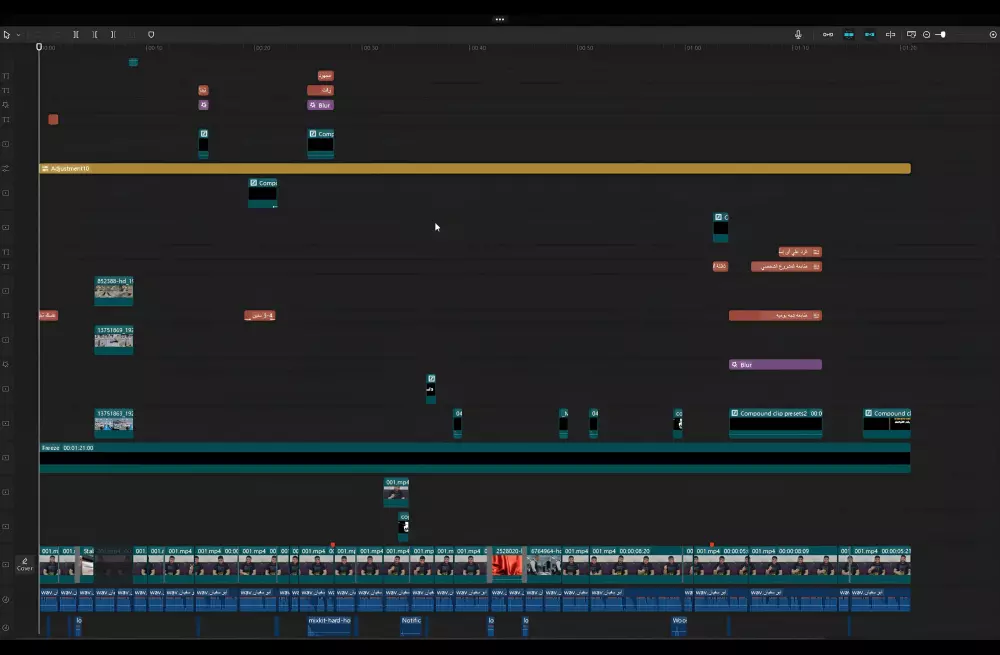Image resolution: width=1000 pixels, height=655 pixels.
Task: Click the Delete right trim tool
Action: [113, 34]
